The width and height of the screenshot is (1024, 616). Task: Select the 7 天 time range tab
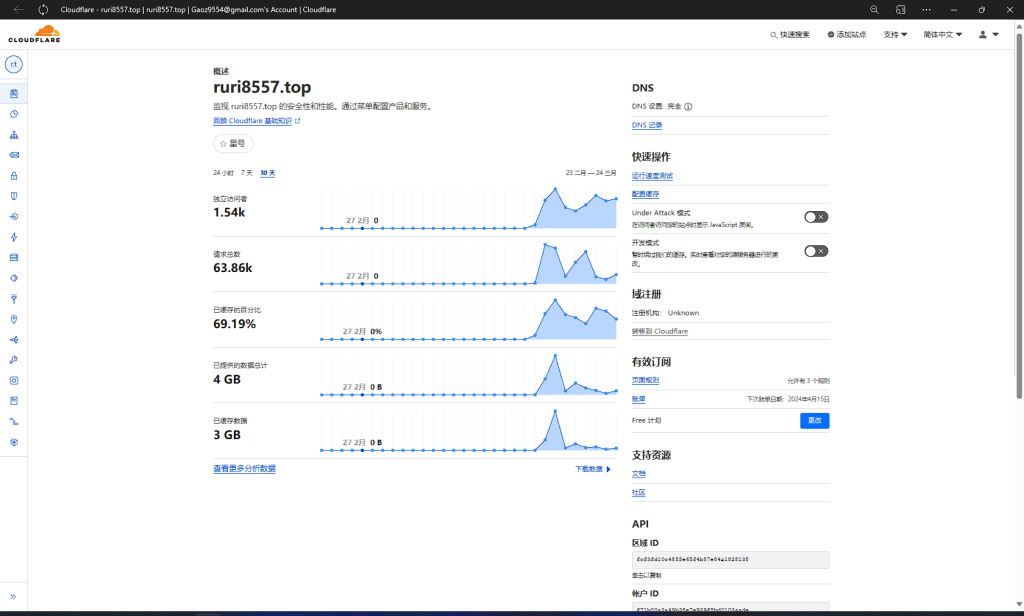[x=247, y=173]
